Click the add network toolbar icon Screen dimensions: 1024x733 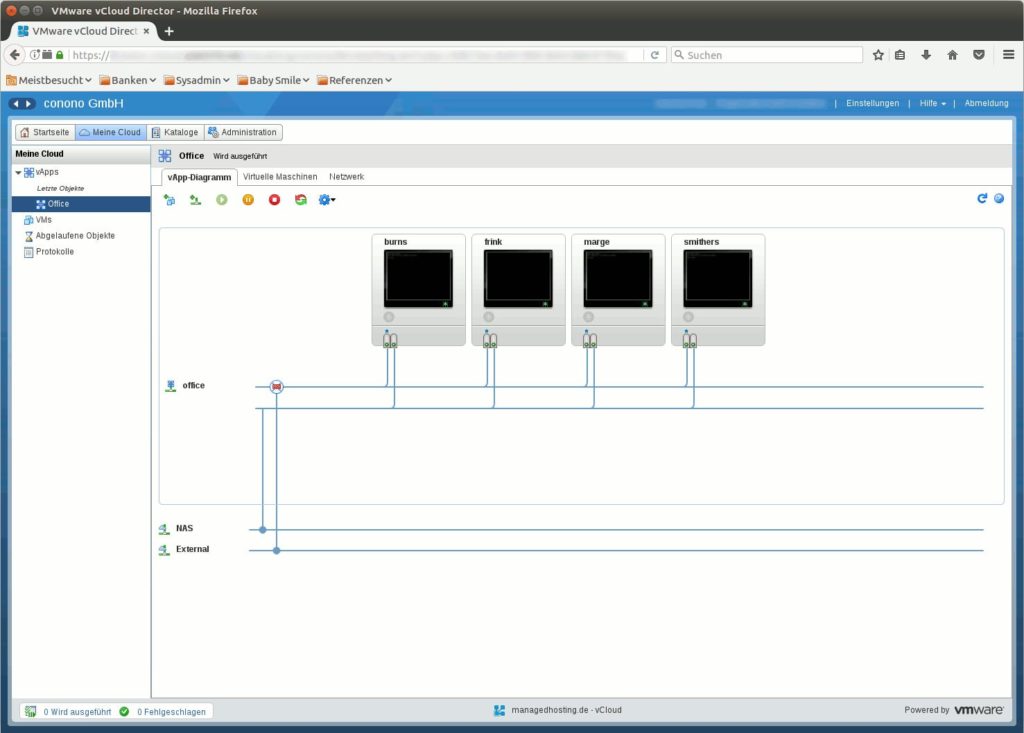click(195, 200)
